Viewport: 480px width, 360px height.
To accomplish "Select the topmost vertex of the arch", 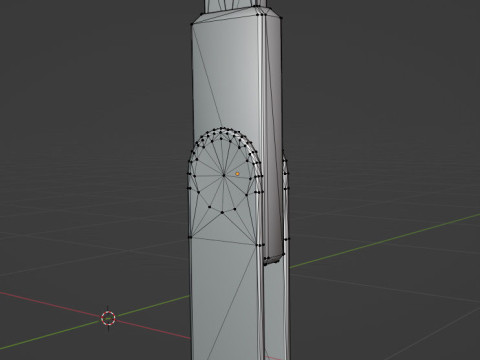I will 221,128.
